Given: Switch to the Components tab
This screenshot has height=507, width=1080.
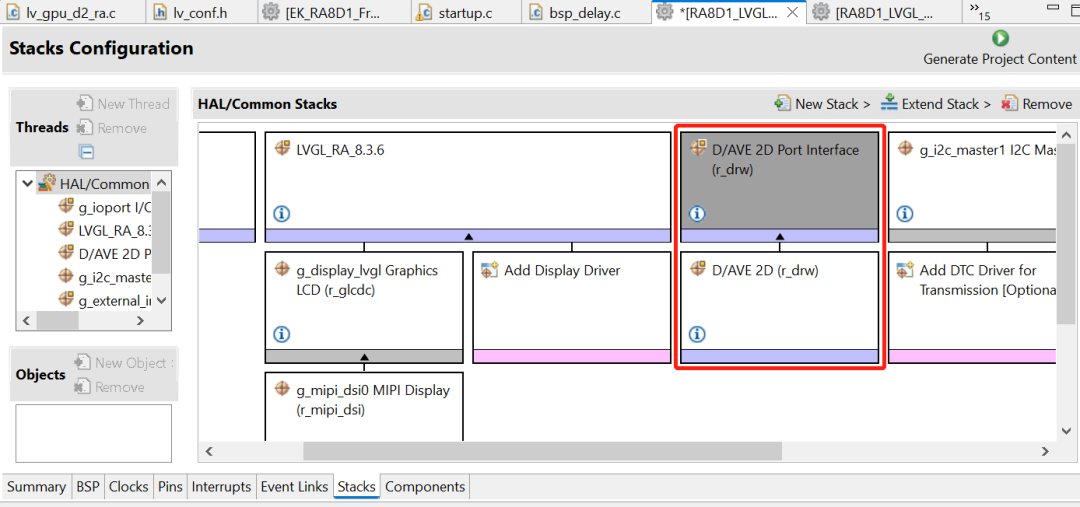Looking at the screenshot, I should click(x=425, y=487).
